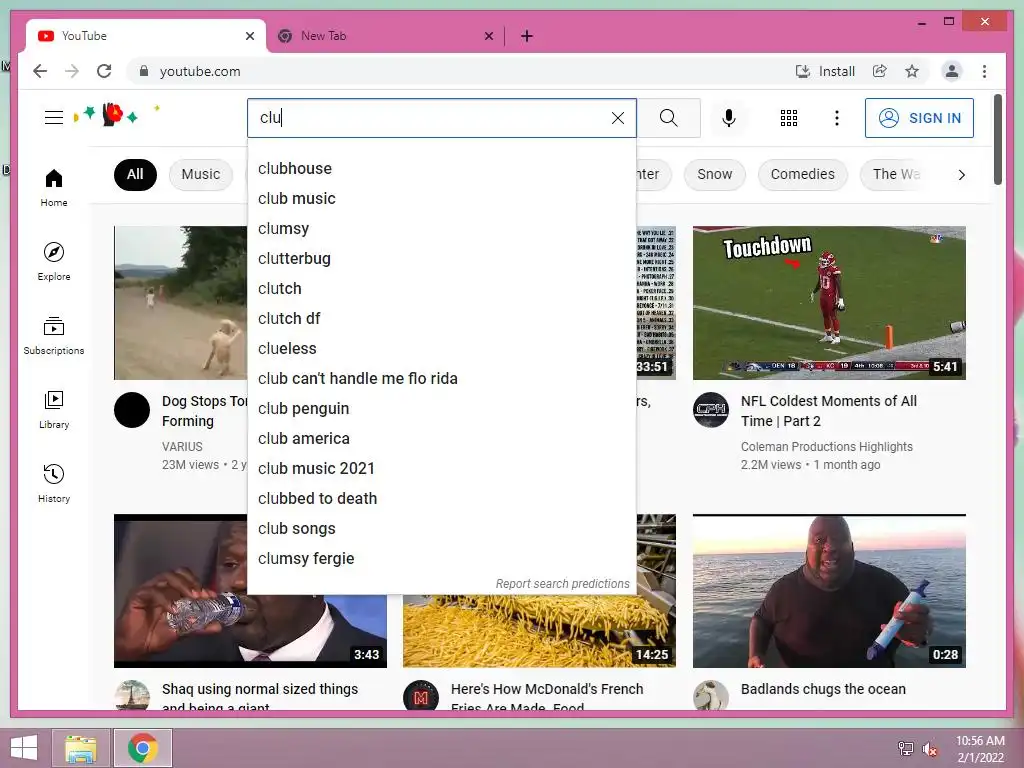The width and height of the screenshot is (1024, 768).
Task: Choose suggestion club music
Action: [441, 199]
